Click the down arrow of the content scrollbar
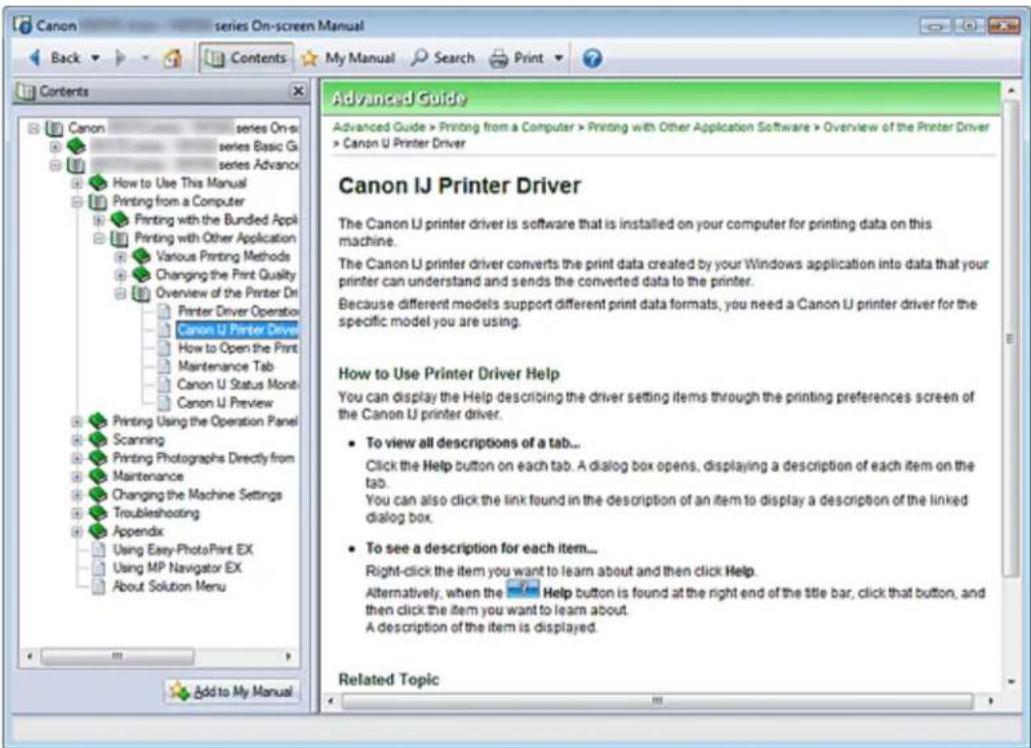 click(1011, 682)
